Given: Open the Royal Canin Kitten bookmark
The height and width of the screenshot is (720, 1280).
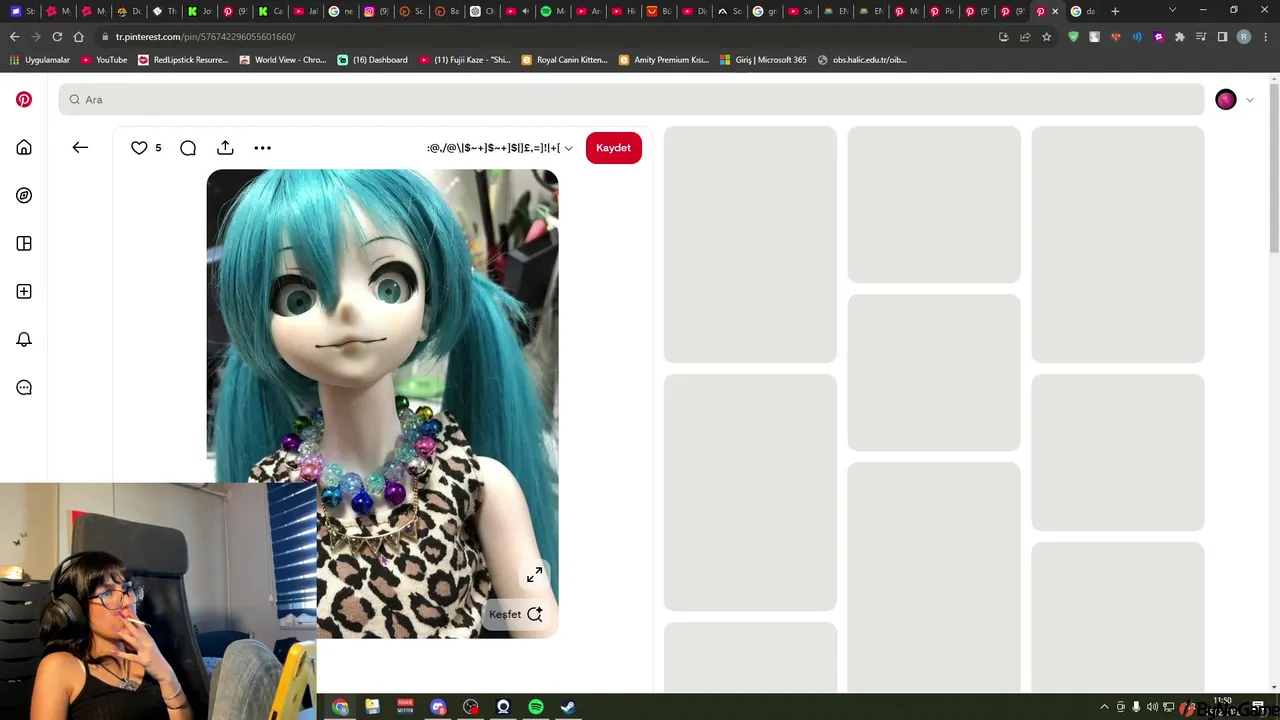Looking at the screenshot, I should (x=564, y=60).
